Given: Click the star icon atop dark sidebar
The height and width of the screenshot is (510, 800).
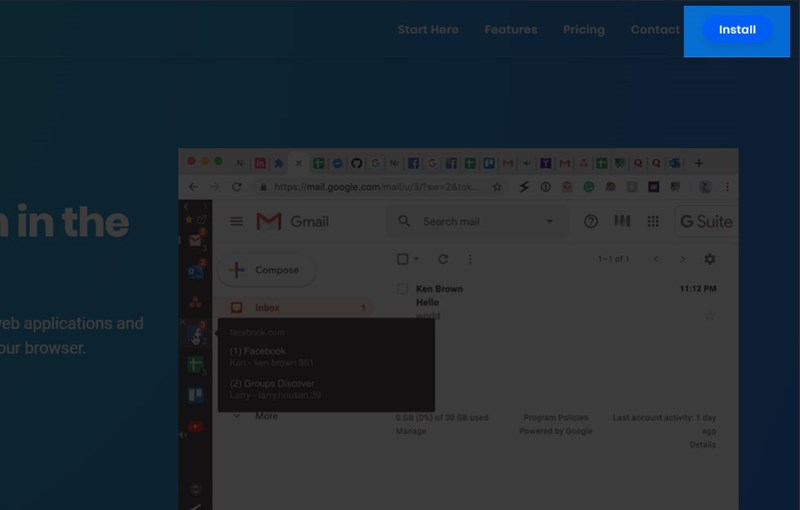Looking at the screenshot, I should 189,219.
